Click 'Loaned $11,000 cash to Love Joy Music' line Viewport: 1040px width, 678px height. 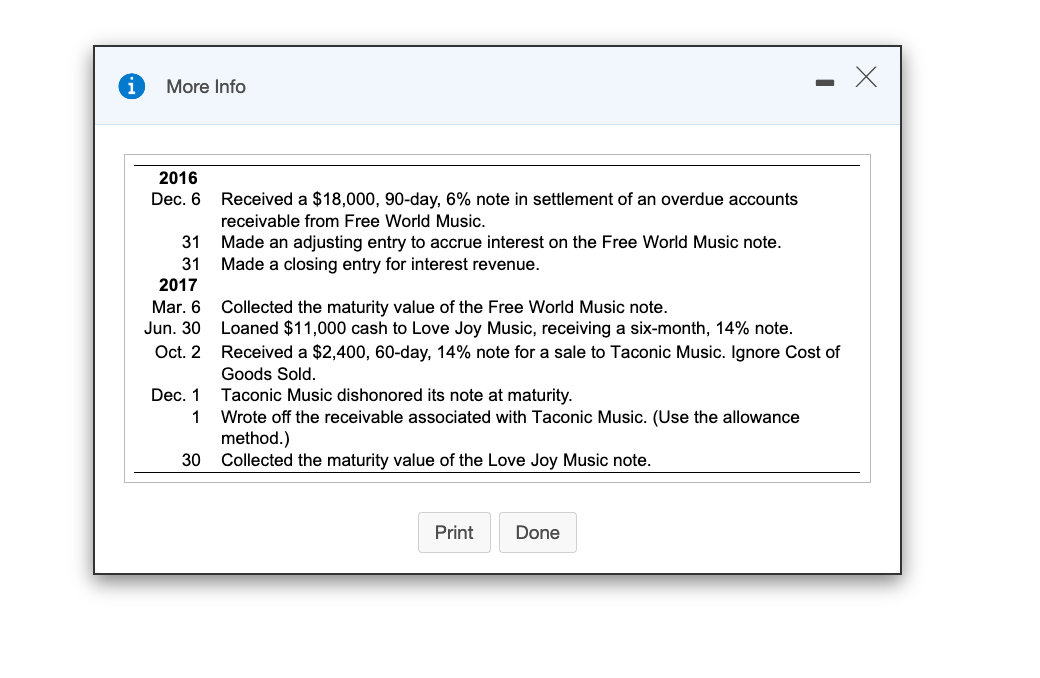tap(507, 328)
